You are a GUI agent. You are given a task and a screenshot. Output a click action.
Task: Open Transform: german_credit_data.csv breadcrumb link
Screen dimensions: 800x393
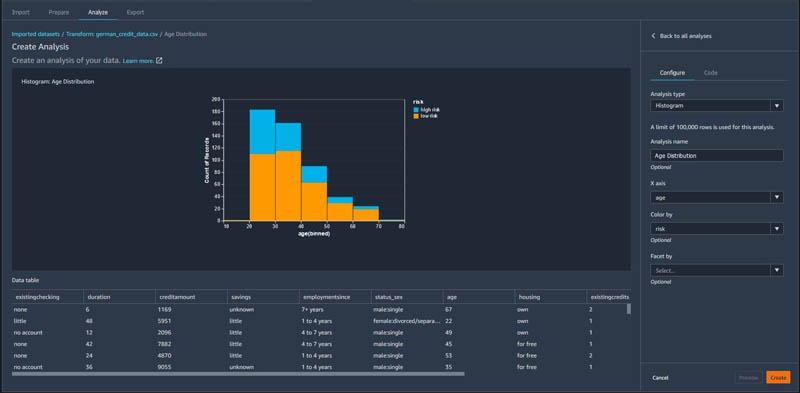point(112,34)
